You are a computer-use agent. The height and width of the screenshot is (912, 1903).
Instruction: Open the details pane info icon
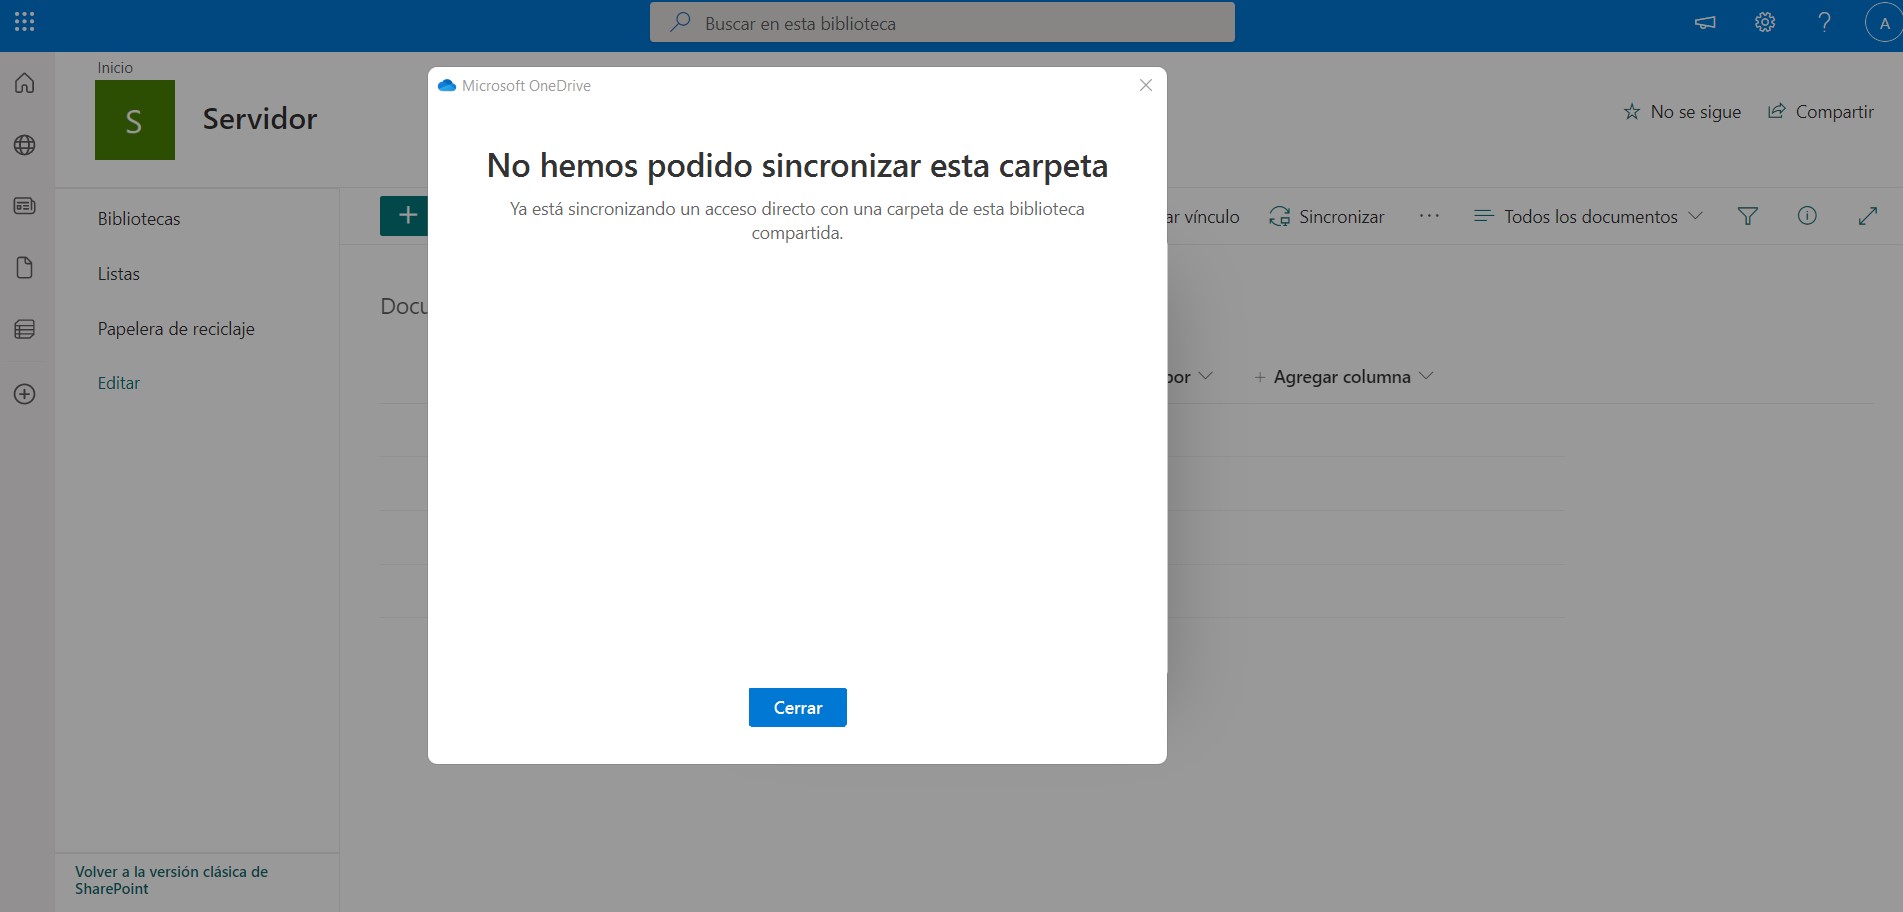tap(1807, 216)
